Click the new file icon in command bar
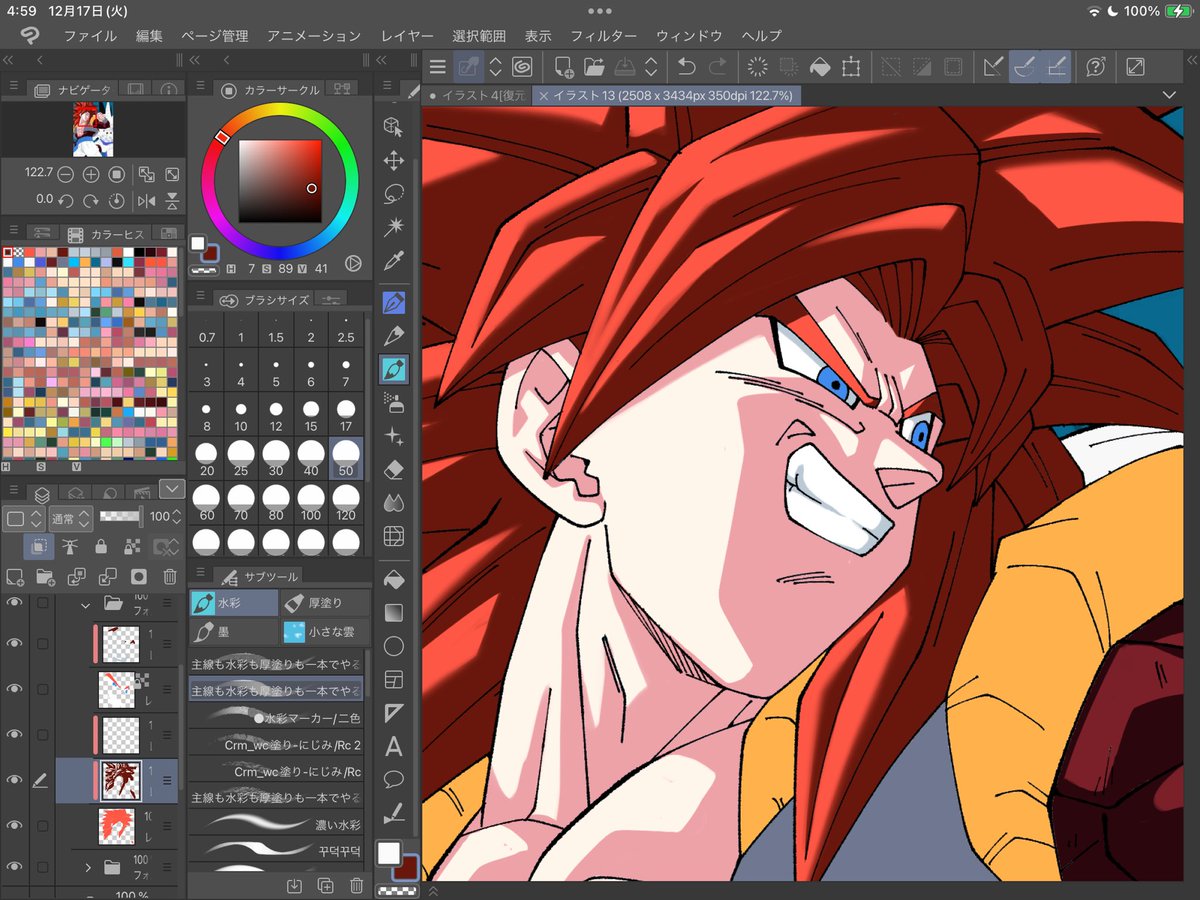This screenshot has height=900, width=1200. [x=563, y=67]
